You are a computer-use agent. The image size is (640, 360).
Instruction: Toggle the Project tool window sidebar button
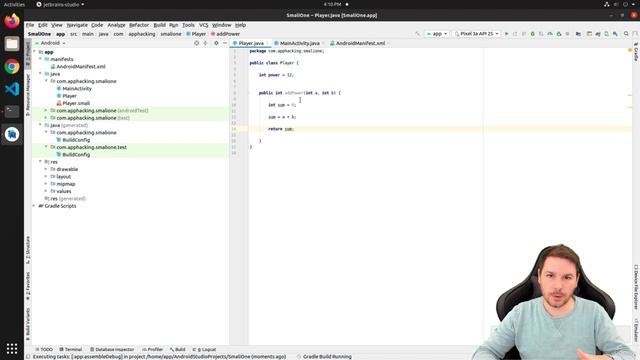[x=28, y=54]
